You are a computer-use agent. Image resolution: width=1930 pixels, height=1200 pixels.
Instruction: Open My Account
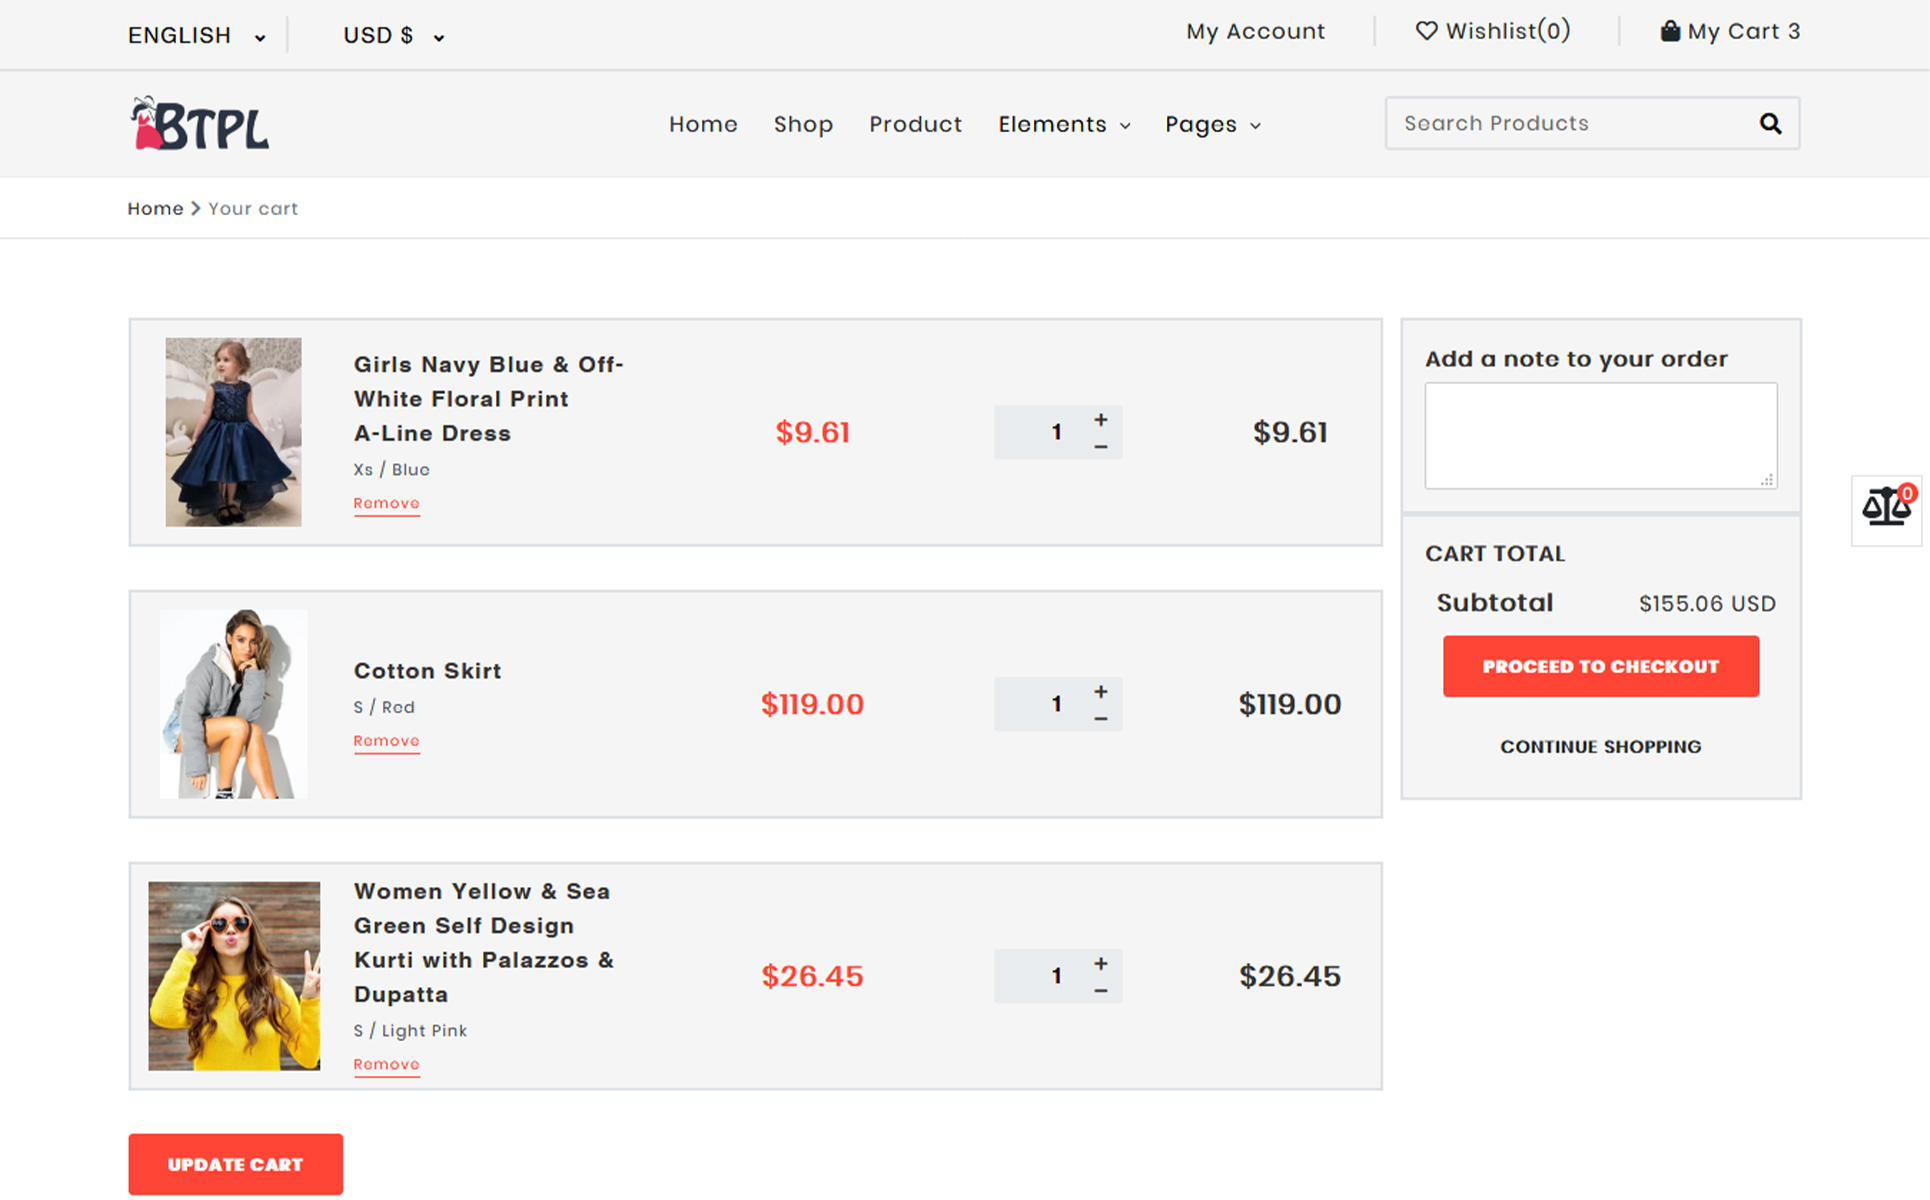click(1255, 31)
